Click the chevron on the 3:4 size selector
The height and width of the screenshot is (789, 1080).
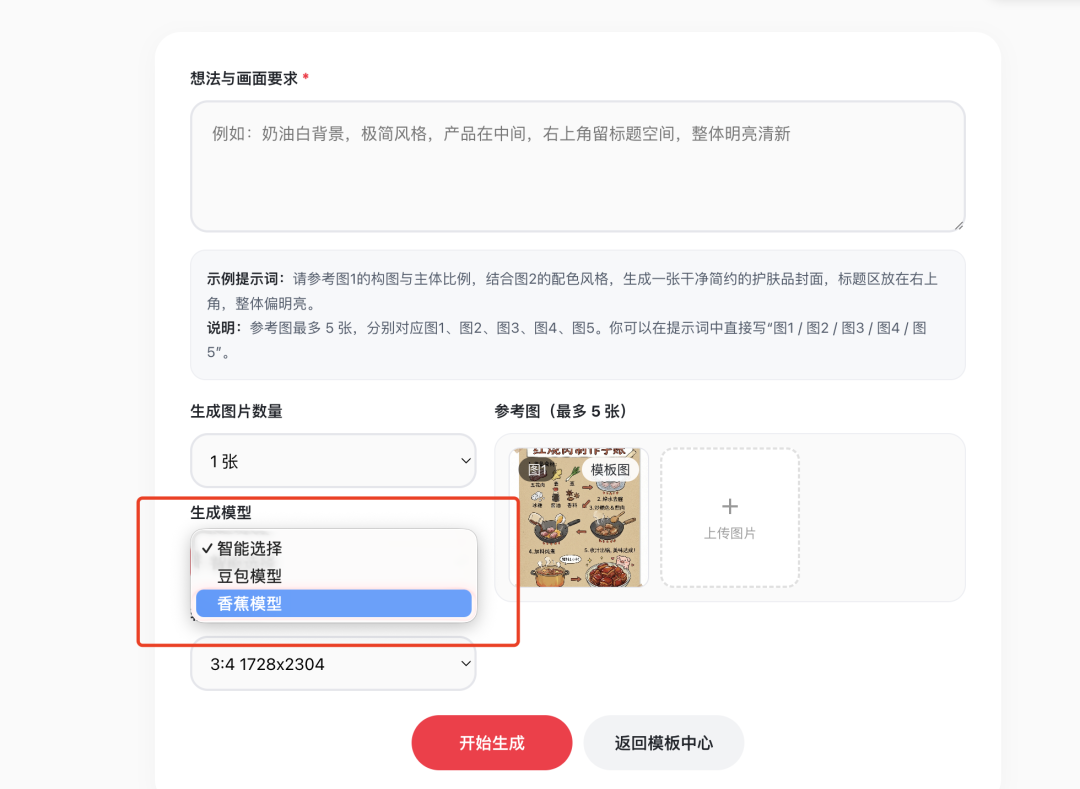point(465,663)
